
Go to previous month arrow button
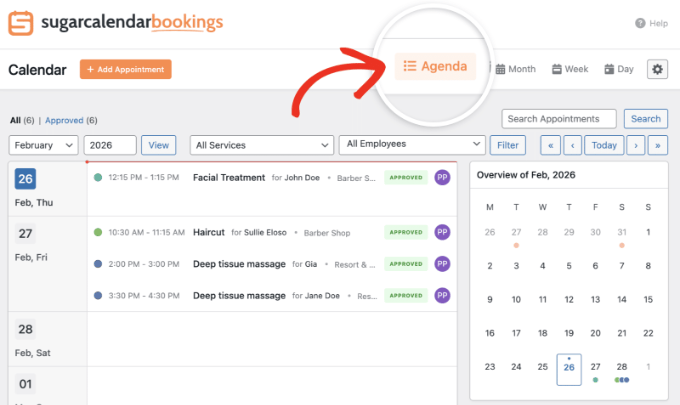click(x=572, y=145)
